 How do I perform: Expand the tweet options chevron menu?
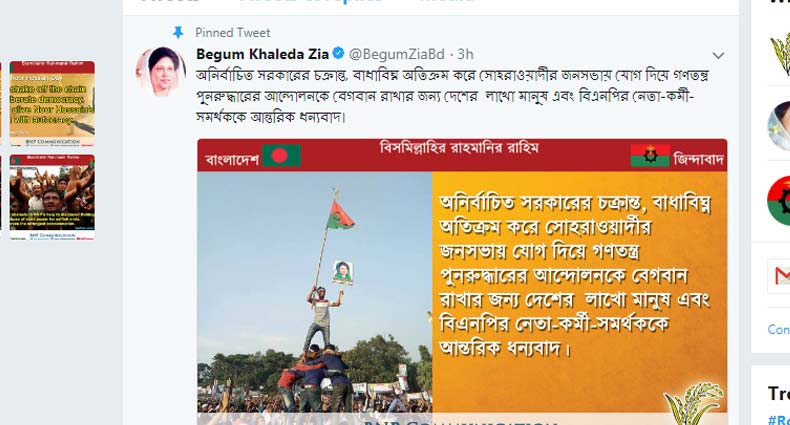point(718,55)
